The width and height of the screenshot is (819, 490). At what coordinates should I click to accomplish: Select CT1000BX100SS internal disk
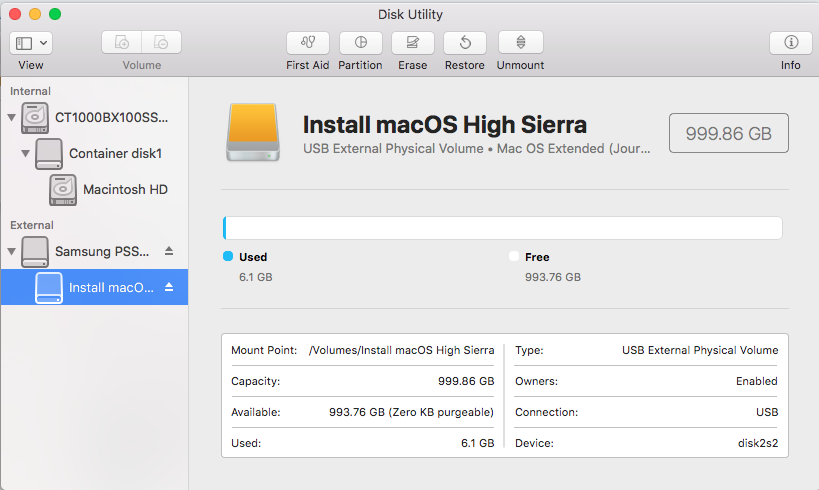click(111, 118)
